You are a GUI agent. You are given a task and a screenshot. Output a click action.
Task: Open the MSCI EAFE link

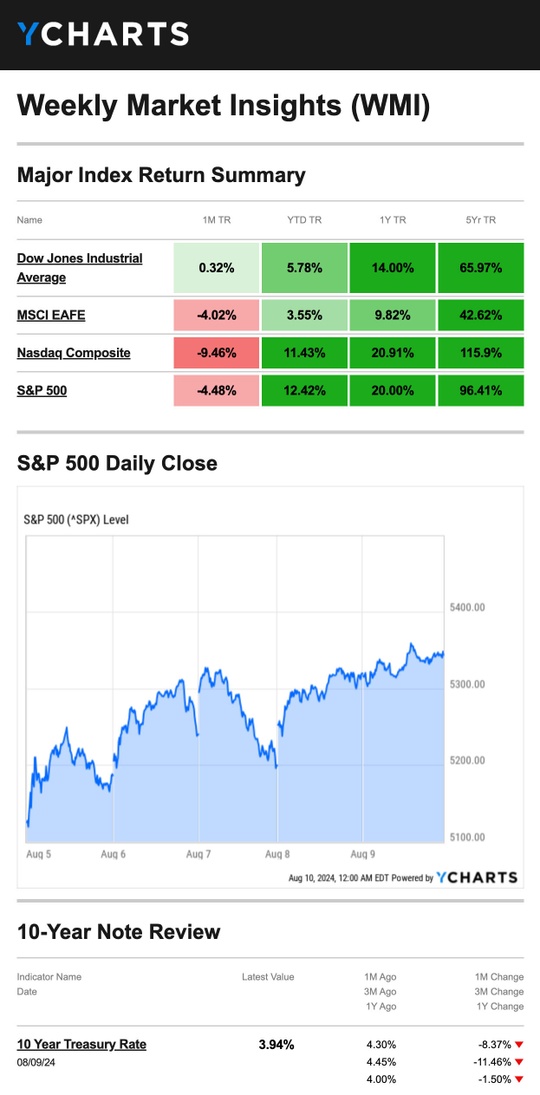[51, 315]
